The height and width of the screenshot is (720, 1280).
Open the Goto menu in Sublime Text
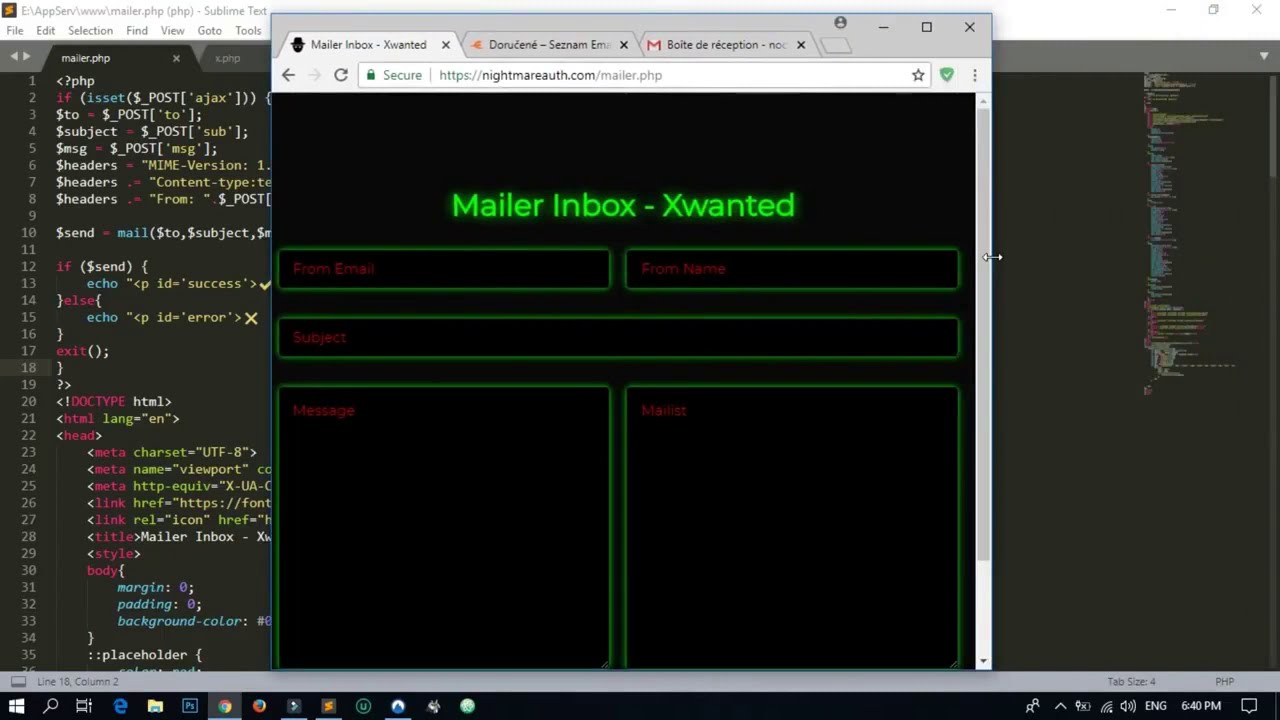(x=210, y=31)
